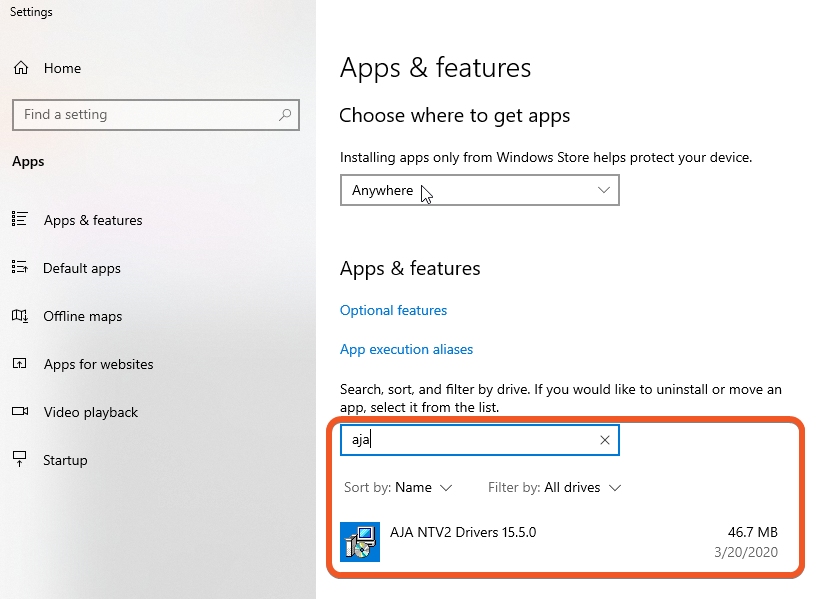Click the Offline maps map icon
Image resolution: width=822 pixels, height=599 pixels.
pyautogui.click(x=19, y=316)
